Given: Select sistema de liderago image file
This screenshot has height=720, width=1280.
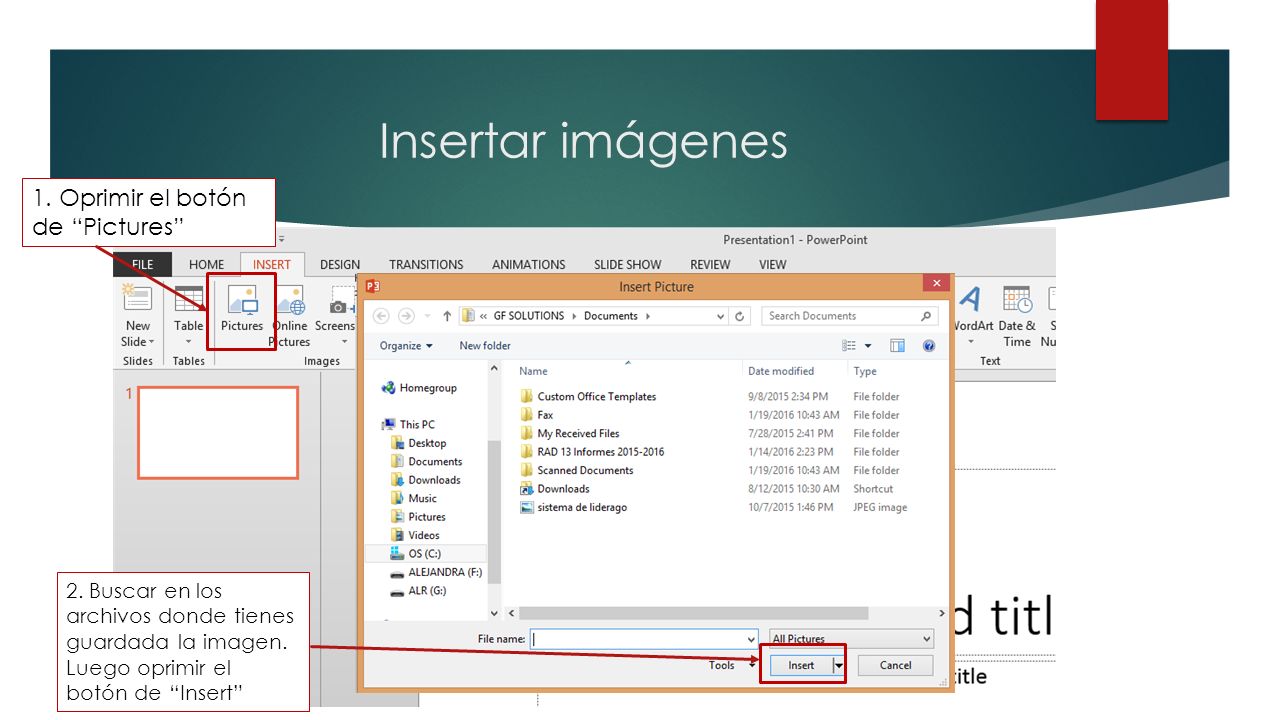Looking at the screenshot, I should (x=582, y=508).
